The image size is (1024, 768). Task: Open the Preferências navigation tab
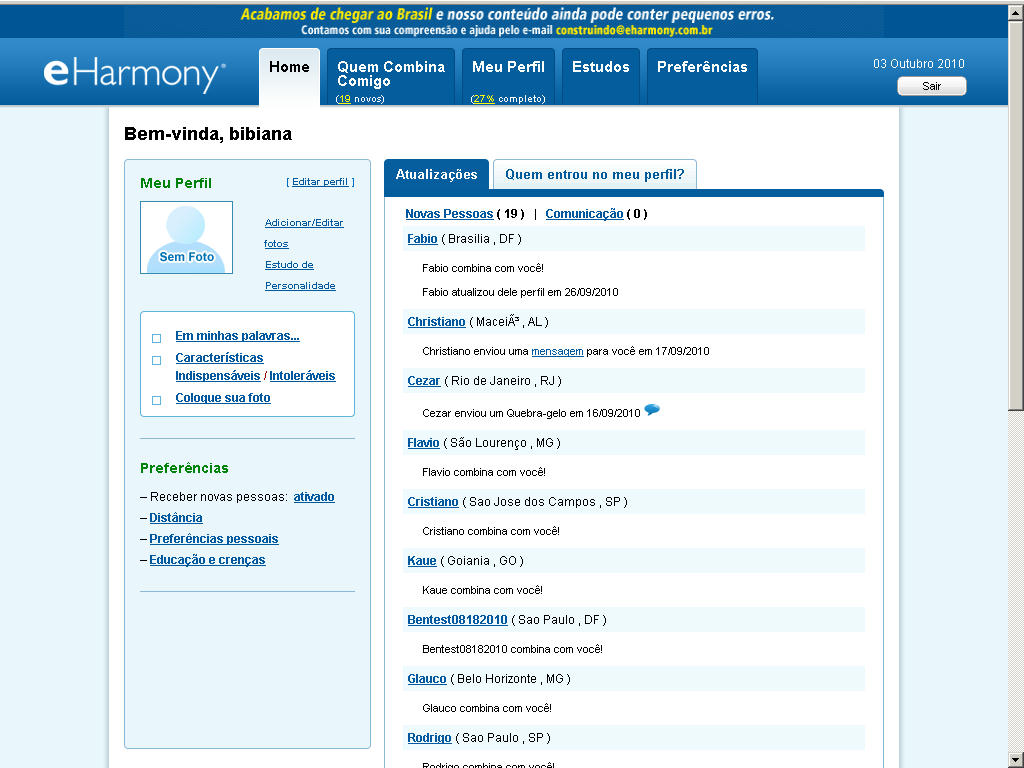pos(702,76)
